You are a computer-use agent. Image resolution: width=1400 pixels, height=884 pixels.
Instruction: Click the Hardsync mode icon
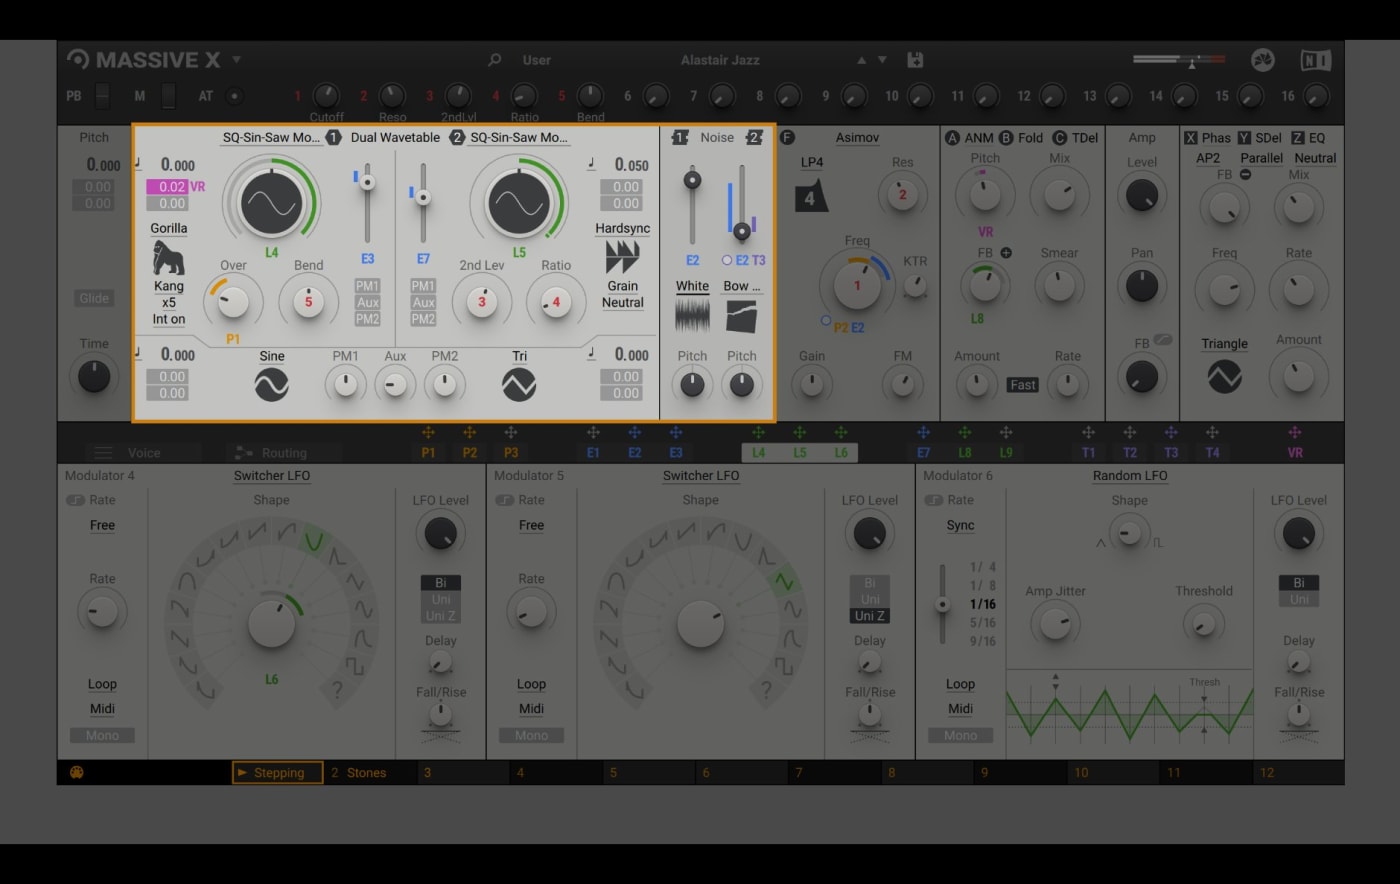[x=622, y=257]
